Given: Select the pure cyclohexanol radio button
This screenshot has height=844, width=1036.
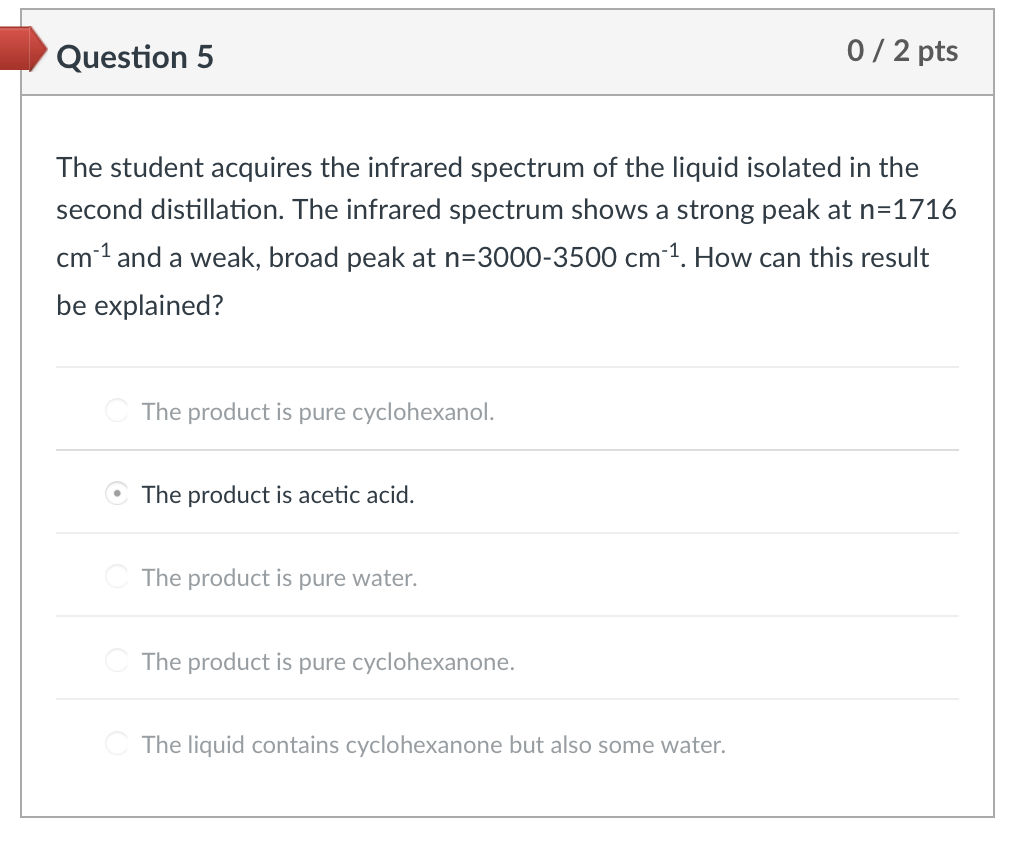Looking at the screenshot, I should tap(117, 411).
